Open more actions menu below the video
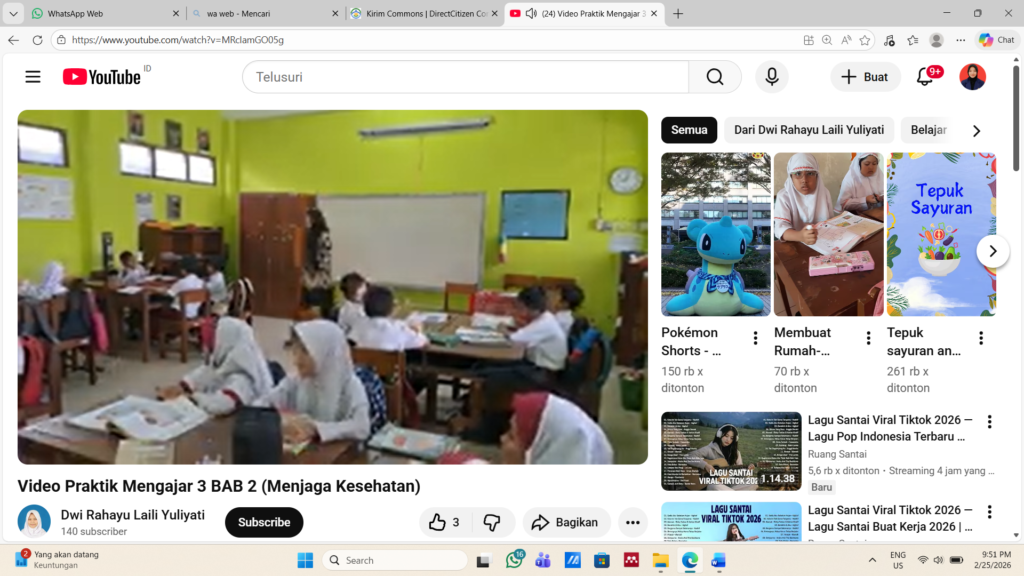Image resolution: width=1024 pixels, height=576 pixels. pyautogui.click(x=632, y=522)
